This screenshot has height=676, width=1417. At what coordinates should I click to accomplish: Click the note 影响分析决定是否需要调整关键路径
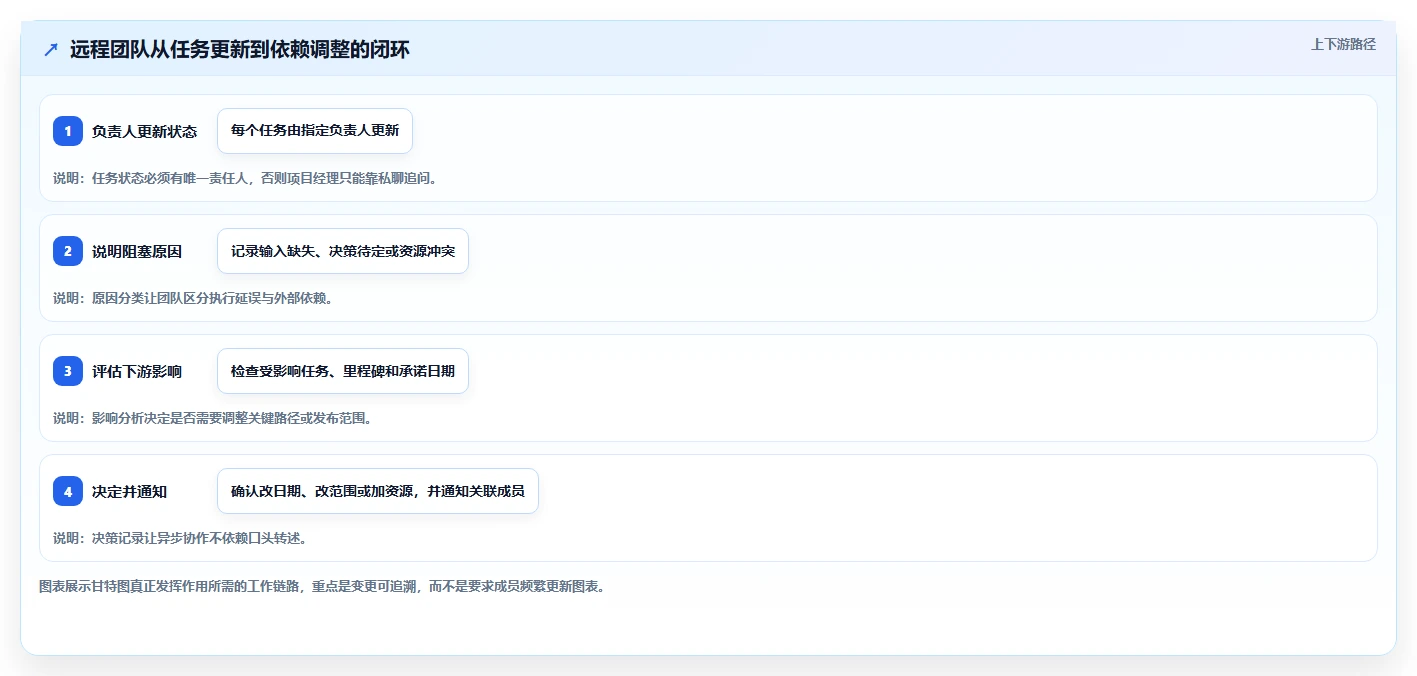point(213,418)
